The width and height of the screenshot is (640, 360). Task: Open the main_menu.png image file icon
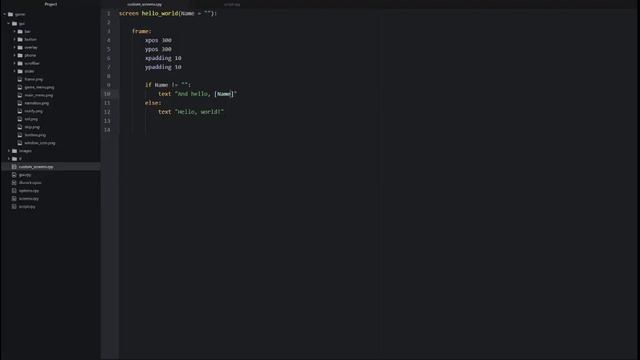coord(20,95)
